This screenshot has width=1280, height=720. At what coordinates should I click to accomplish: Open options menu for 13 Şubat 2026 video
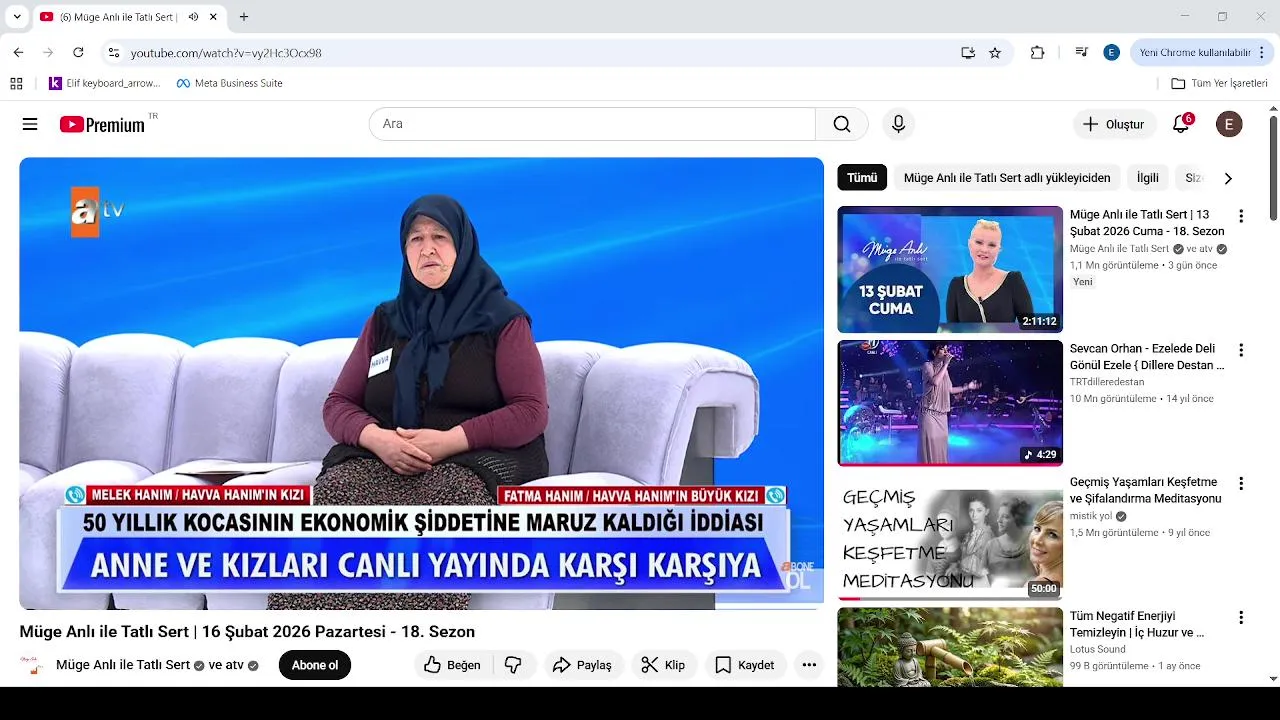(1241, 216)
